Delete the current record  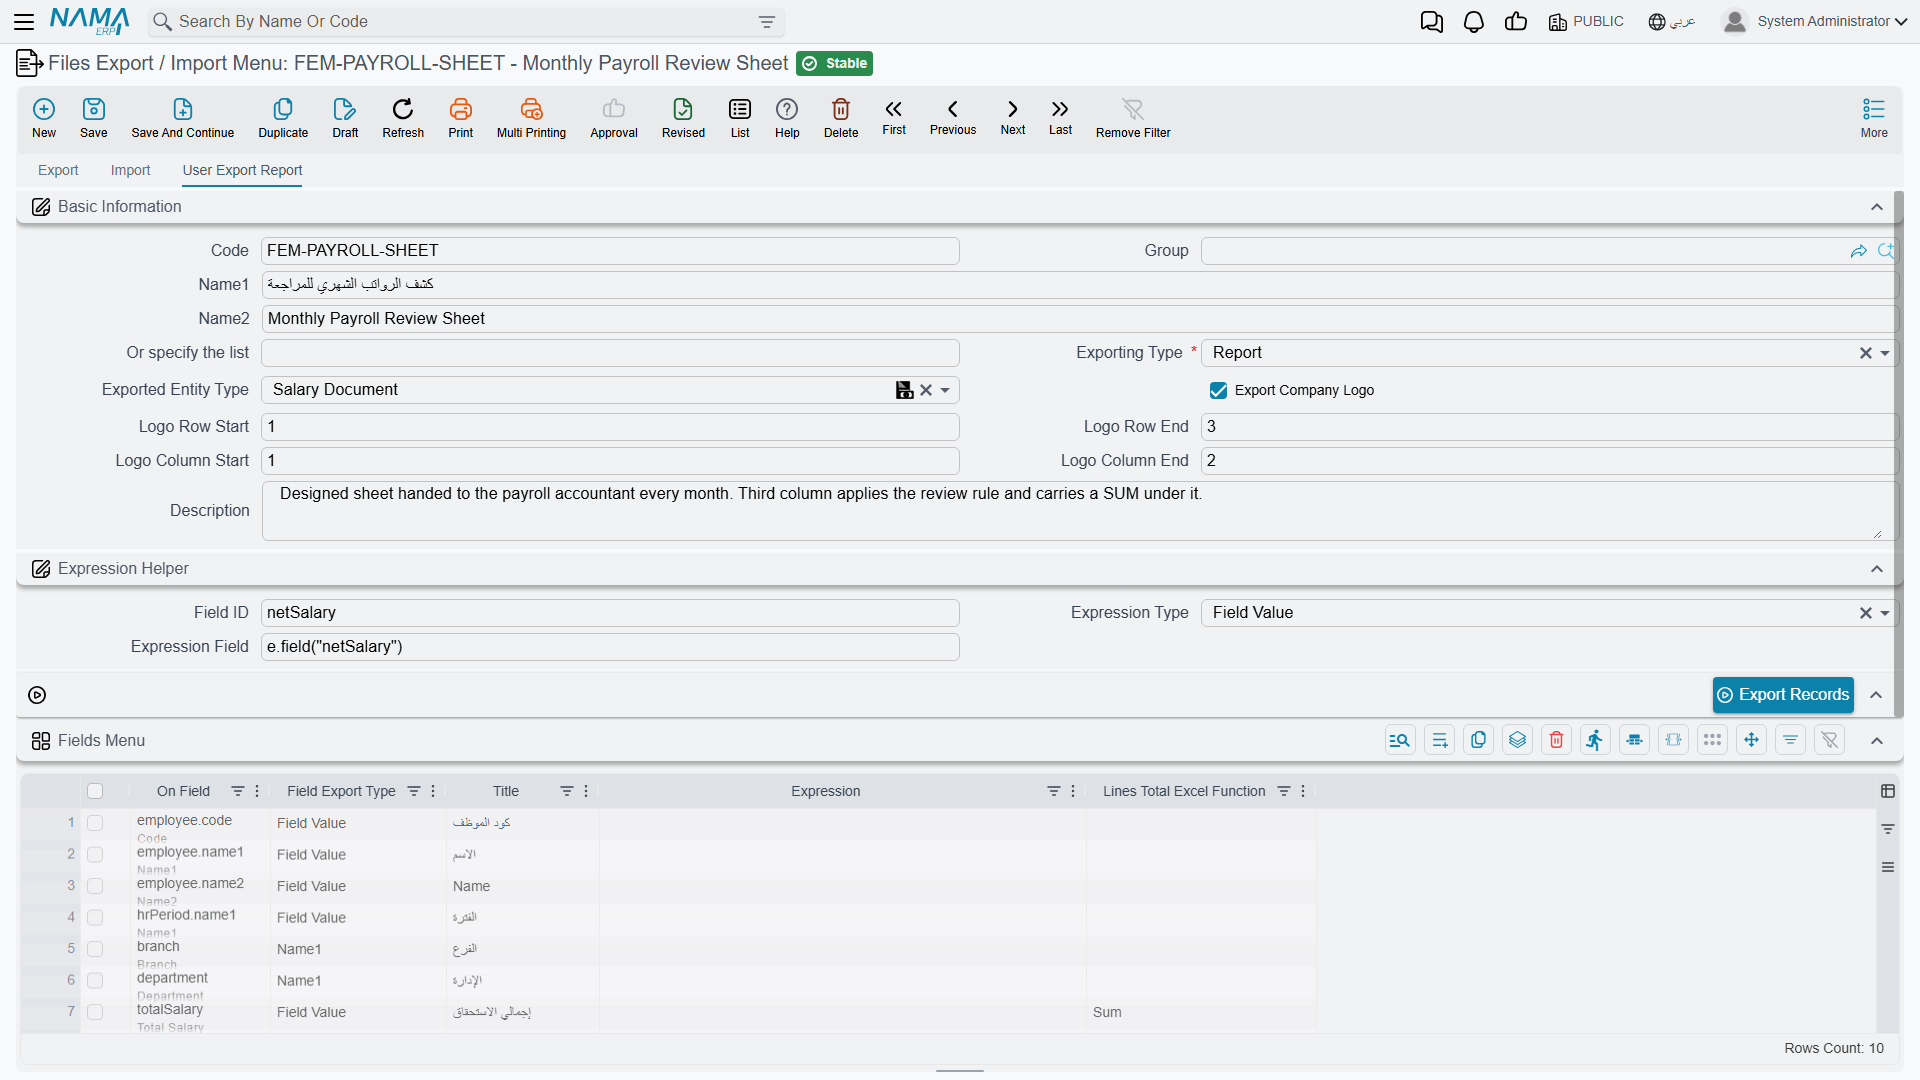[x=841, y=109]
